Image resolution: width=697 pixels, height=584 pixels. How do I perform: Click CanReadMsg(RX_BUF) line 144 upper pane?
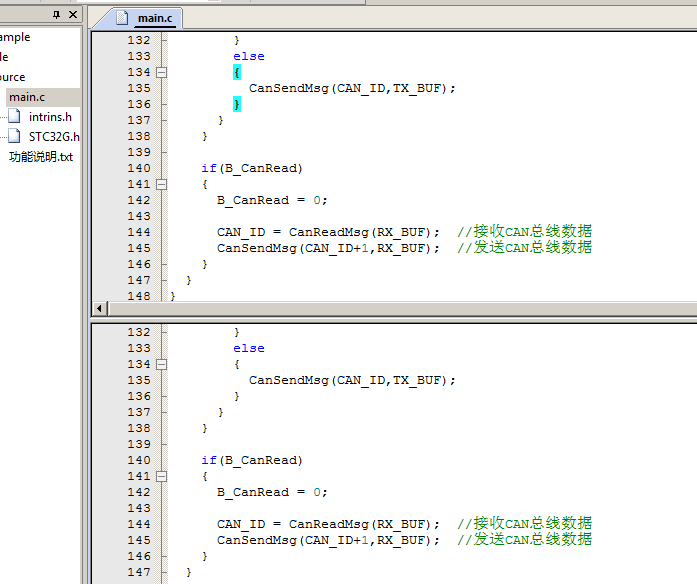click(x=364, y=232)
